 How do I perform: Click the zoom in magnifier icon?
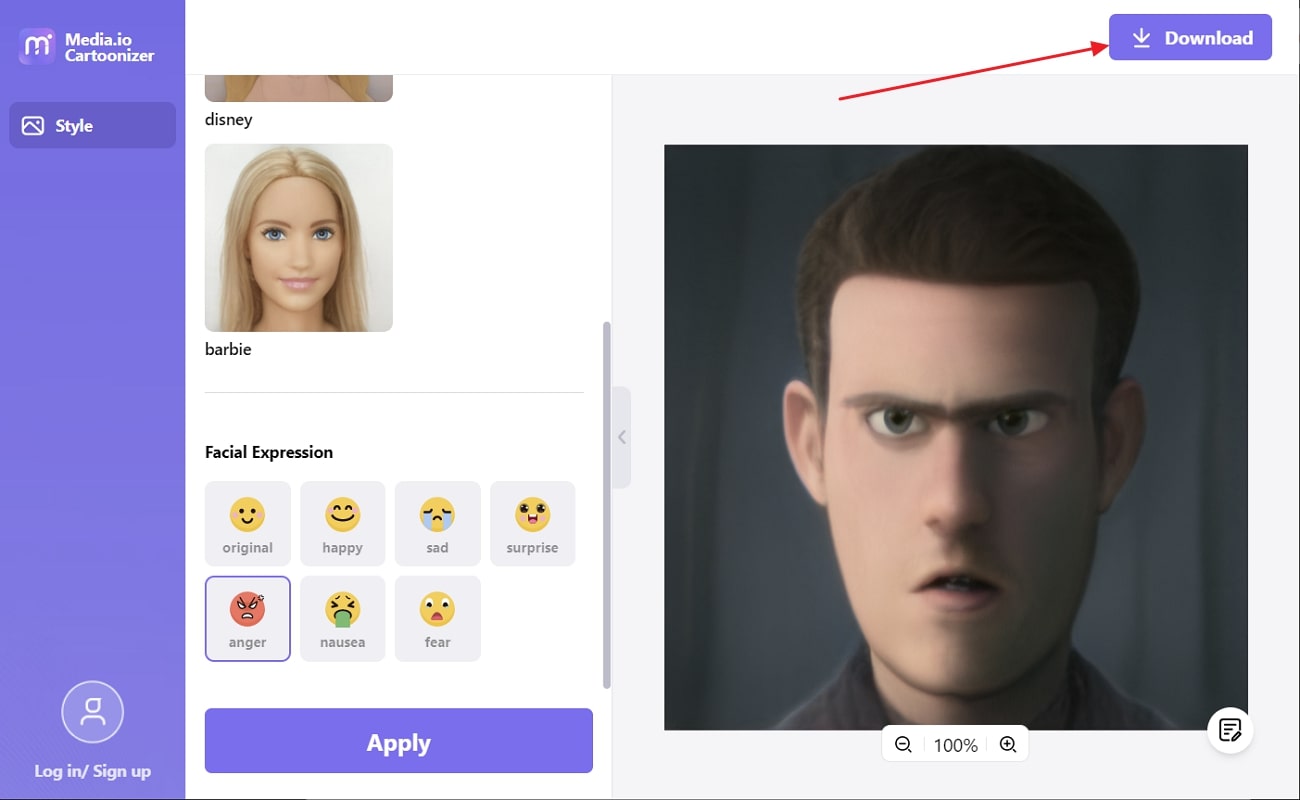[1008, 745]
